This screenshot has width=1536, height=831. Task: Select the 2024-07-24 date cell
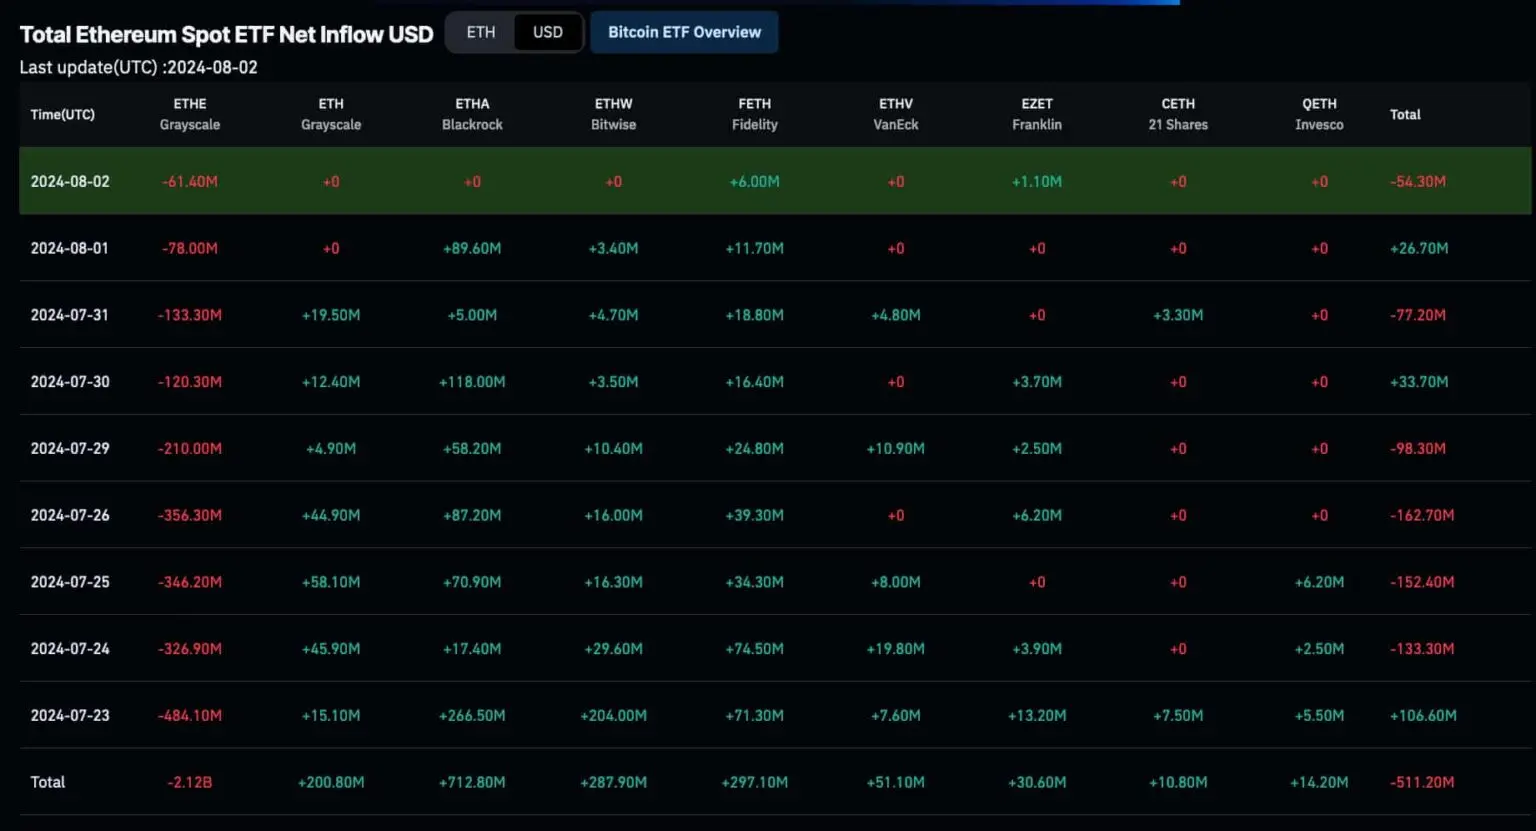coord(70,649)
